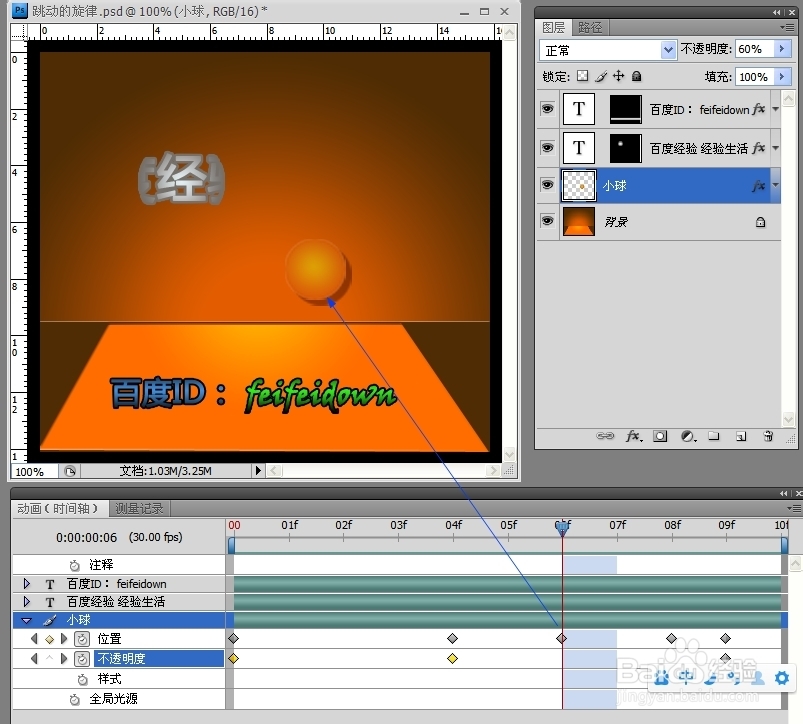Click opacity value field 60%

point(755,49)
